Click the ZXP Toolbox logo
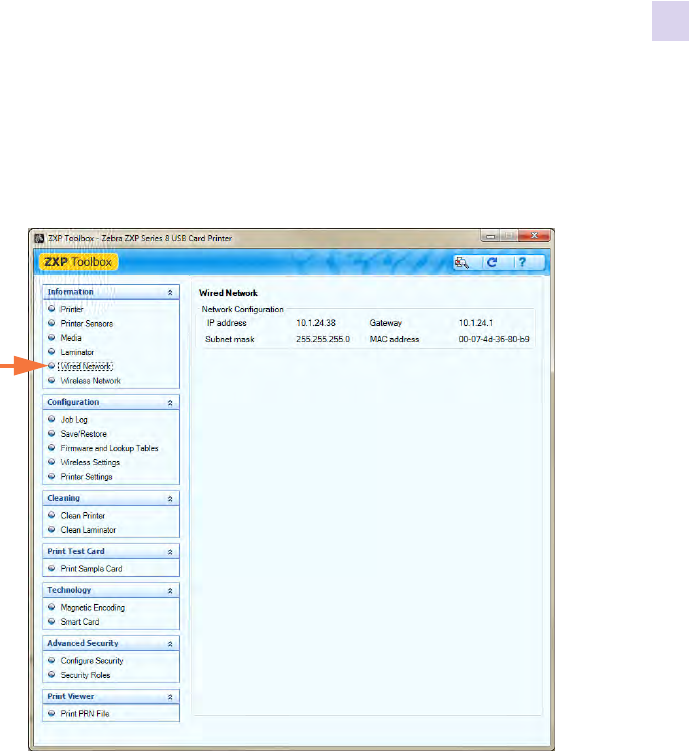Image resolution: width=691 pixels, height=751 pixels. pyautogui.click(x=78, y=262)
